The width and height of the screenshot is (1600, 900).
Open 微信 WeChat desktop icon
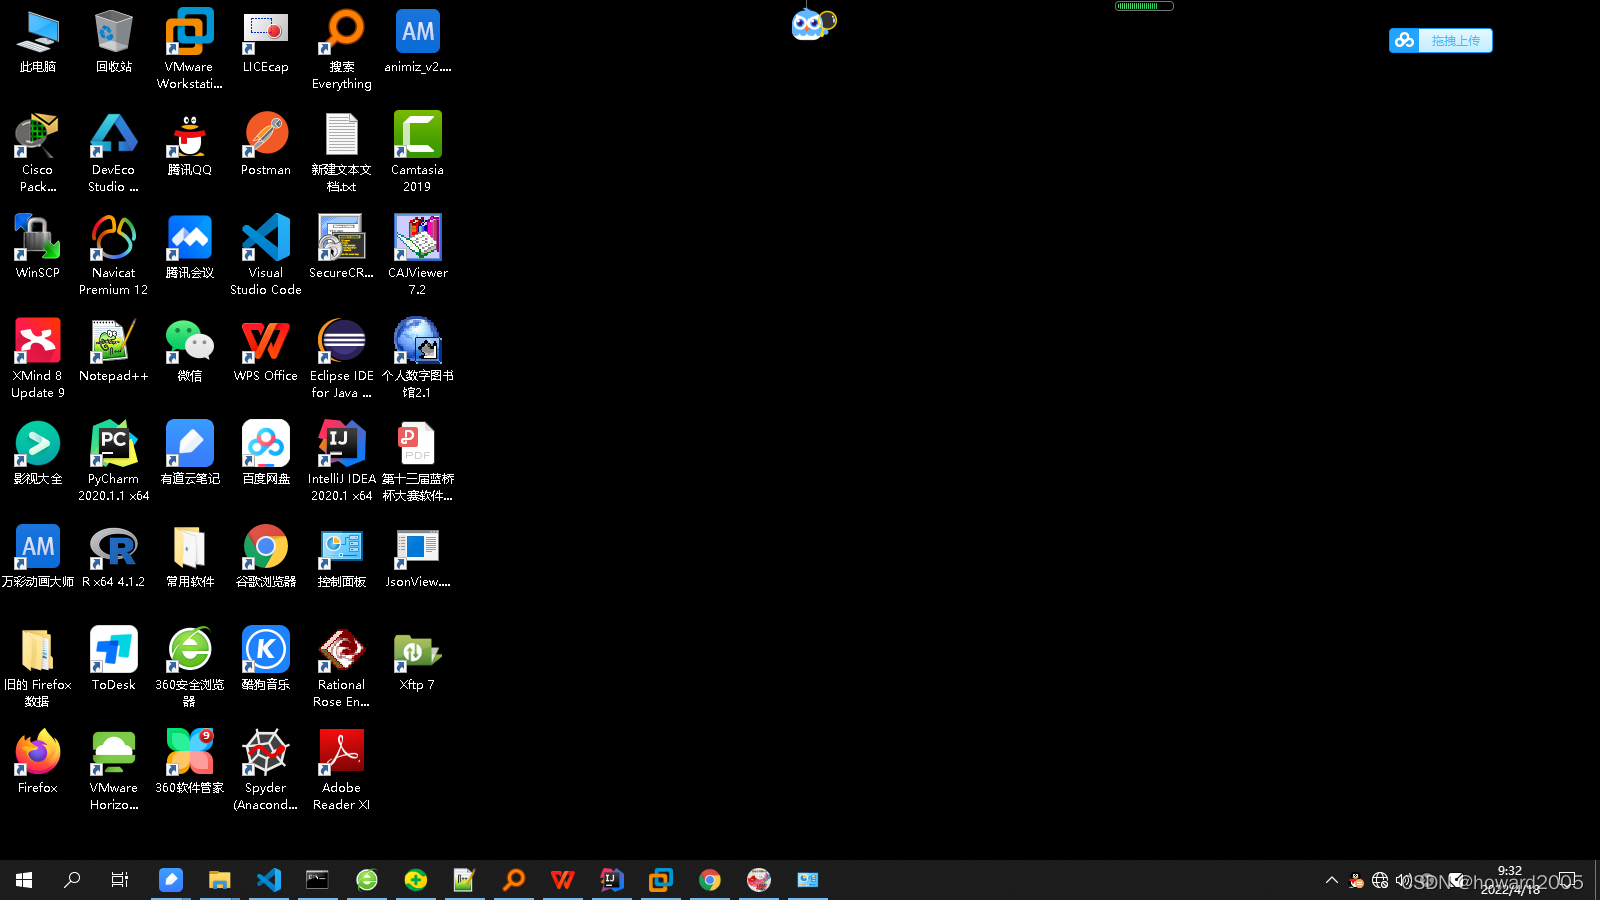[190, 349]
